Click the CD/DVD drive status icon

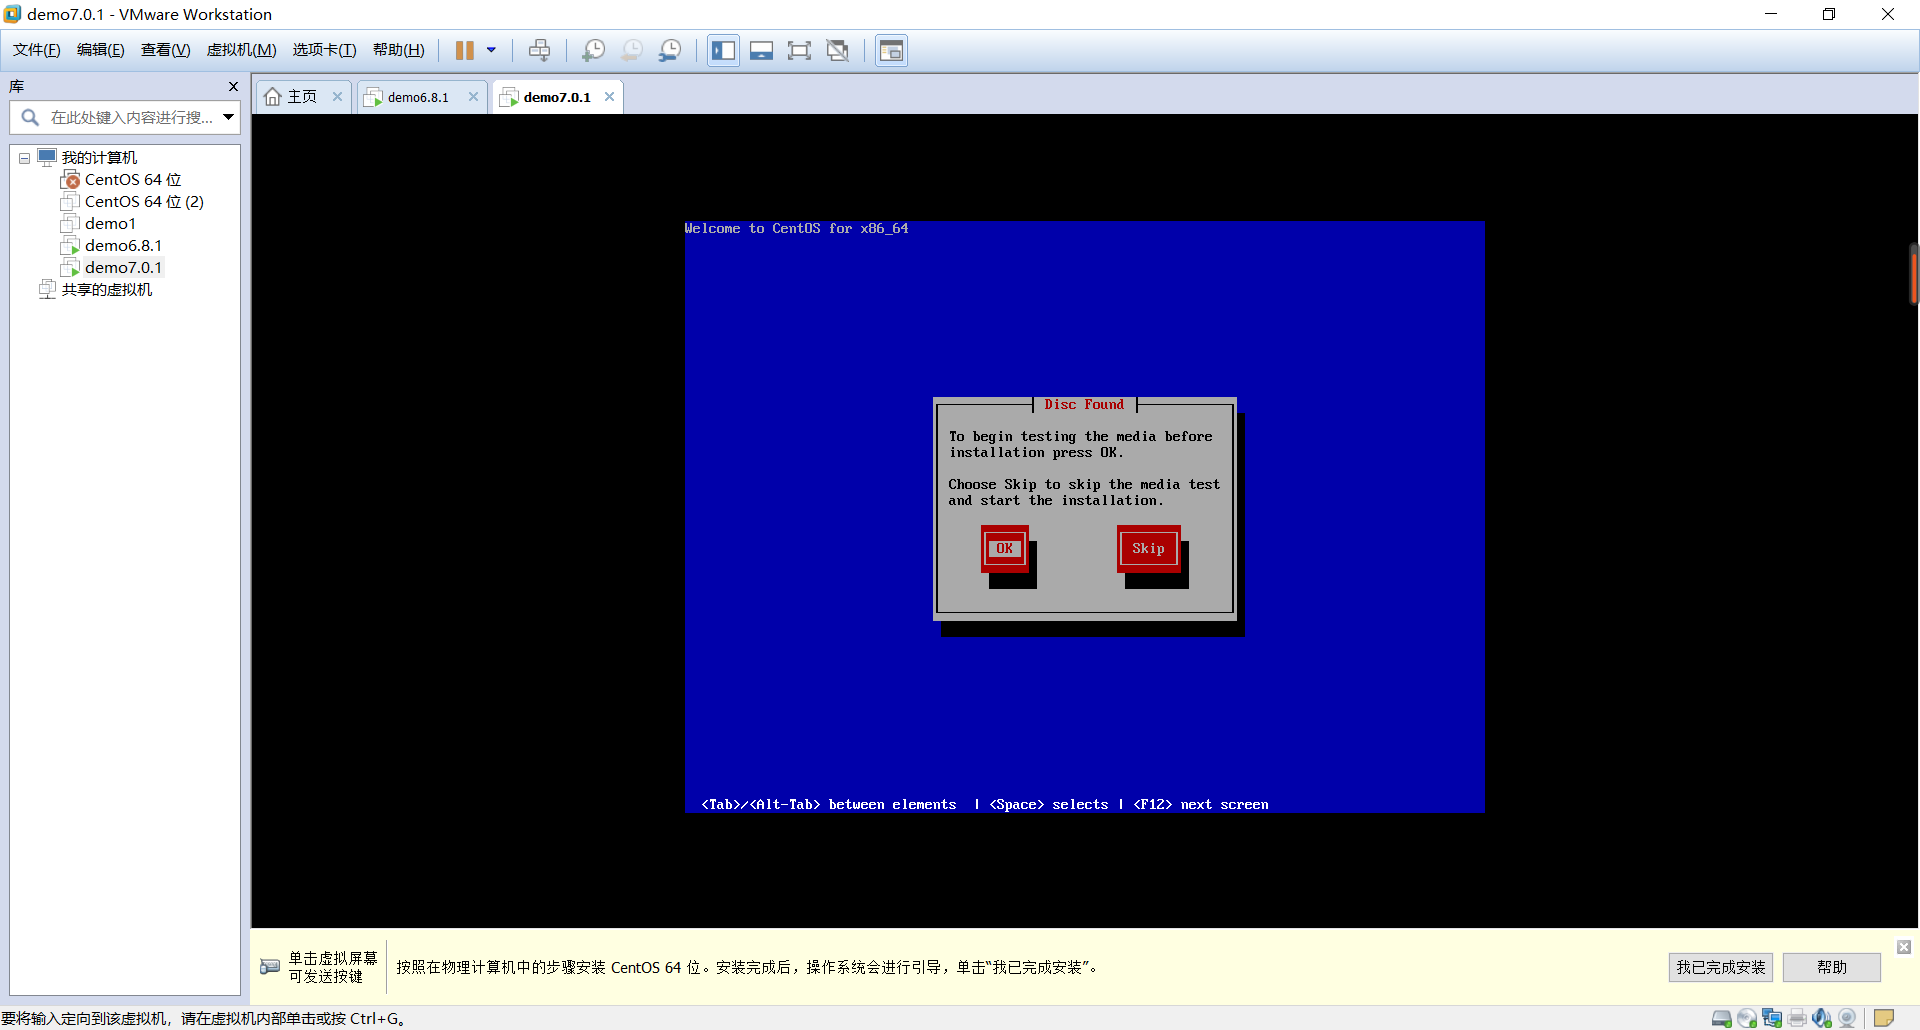click(x=1747, y=1019)
